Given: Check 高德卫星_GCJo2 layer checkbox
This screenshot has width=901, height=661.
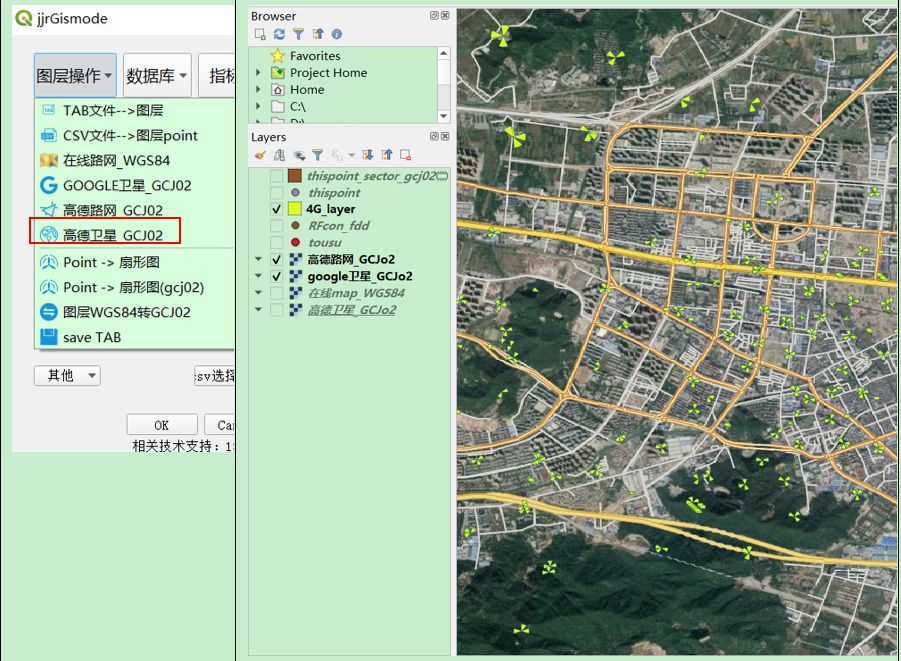Looking at the screenshot, I should point(276,310).
